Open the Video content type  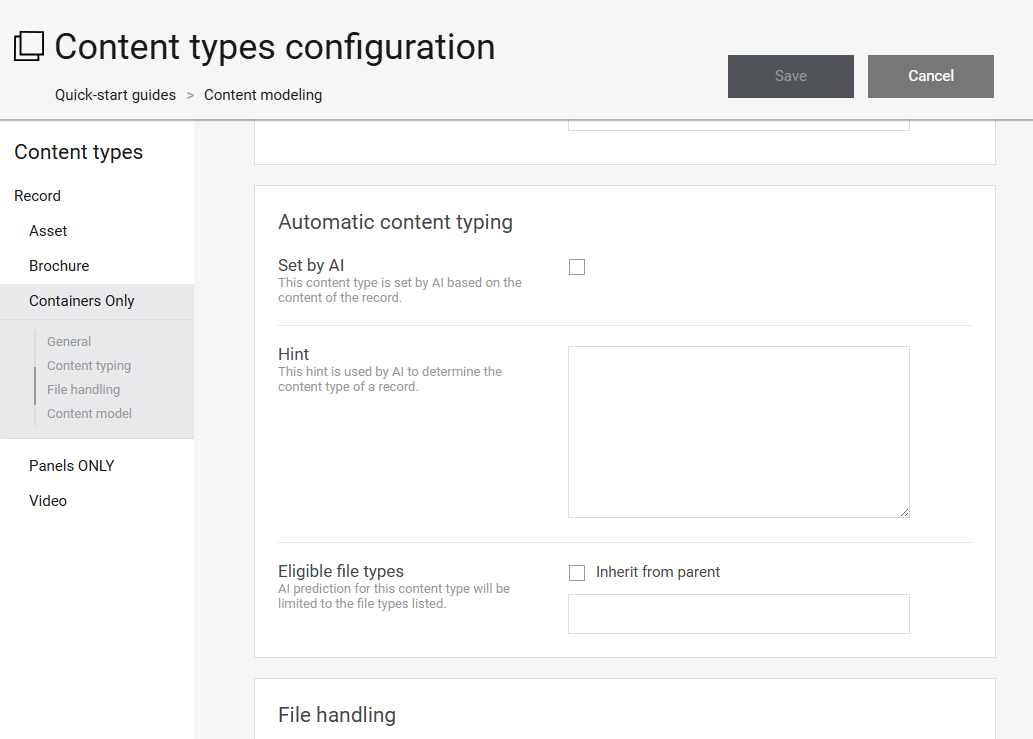[48, 501]
